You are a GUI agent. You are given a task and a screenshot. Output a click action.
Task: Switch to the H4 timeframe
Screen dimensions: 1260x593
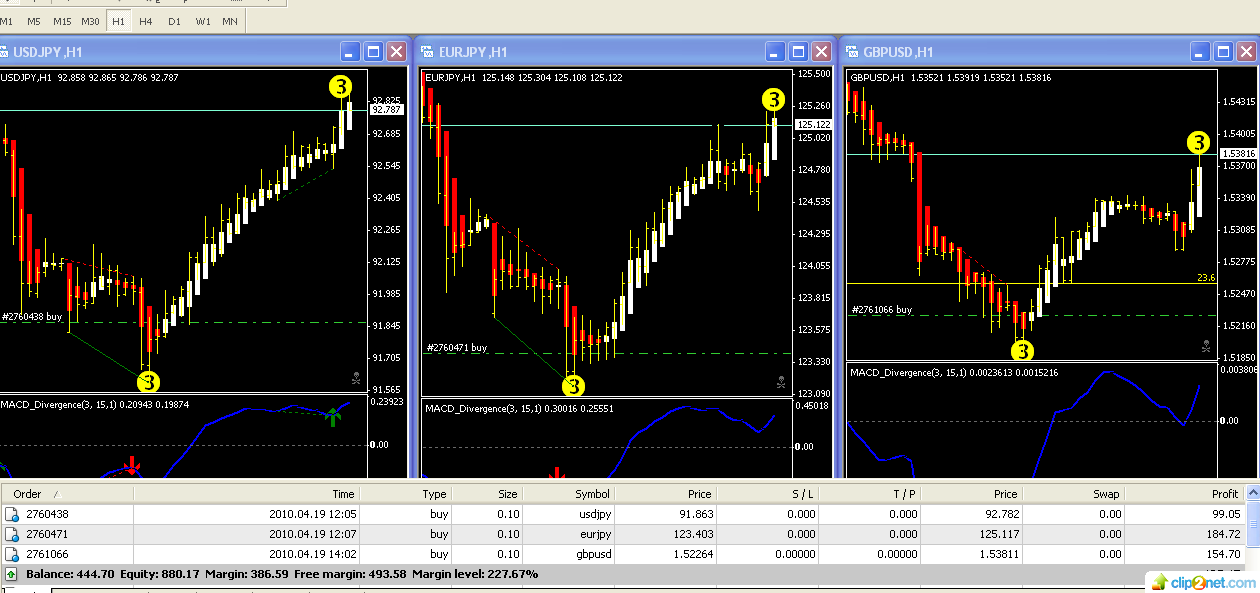pos(146,21)
